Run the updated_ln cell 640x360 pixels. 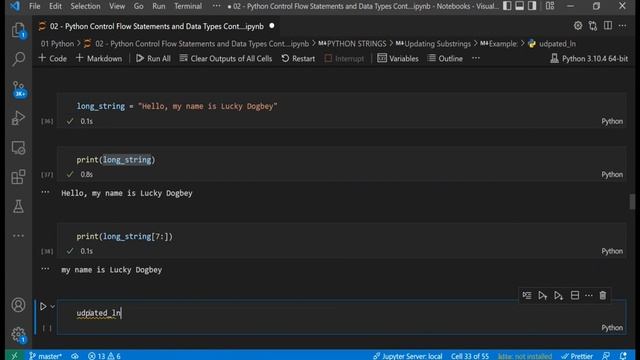coord(43,306)
